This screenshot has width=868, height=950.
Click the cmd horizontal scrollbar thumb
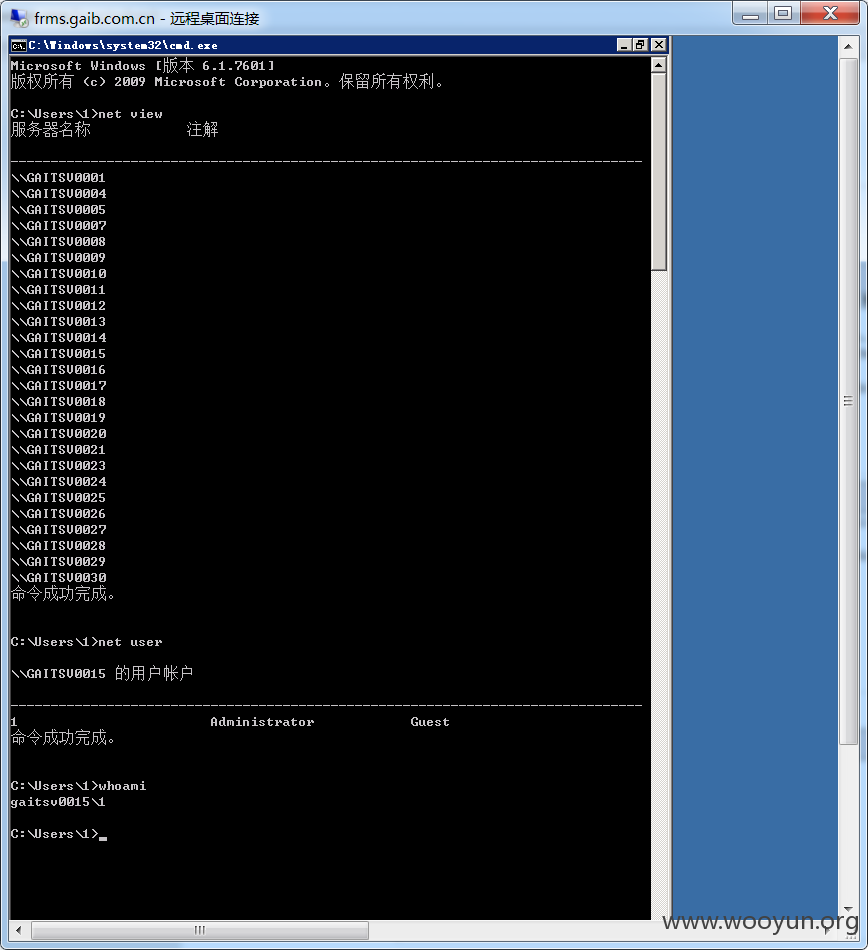click(x=200, y=930)
